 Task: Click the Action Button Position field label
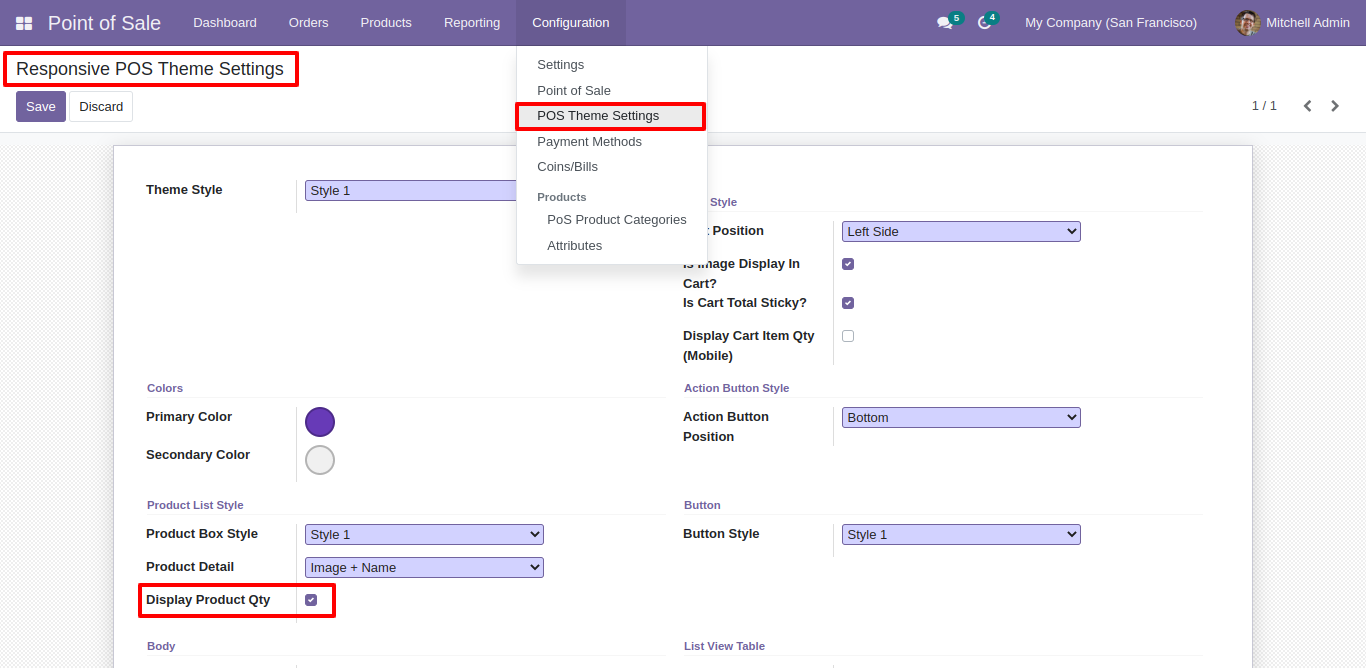(x=726, y=427)
